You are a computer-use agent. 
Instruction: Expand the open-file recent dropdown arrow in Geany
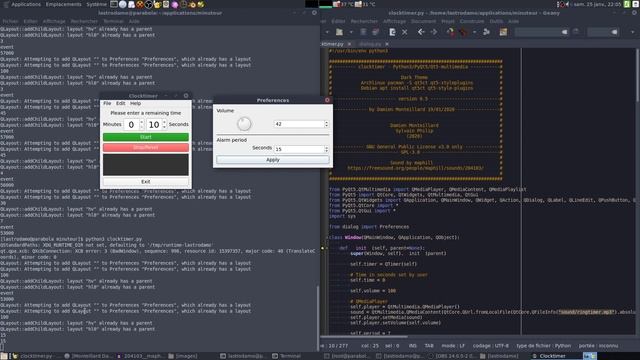click(x=351, y=32)
